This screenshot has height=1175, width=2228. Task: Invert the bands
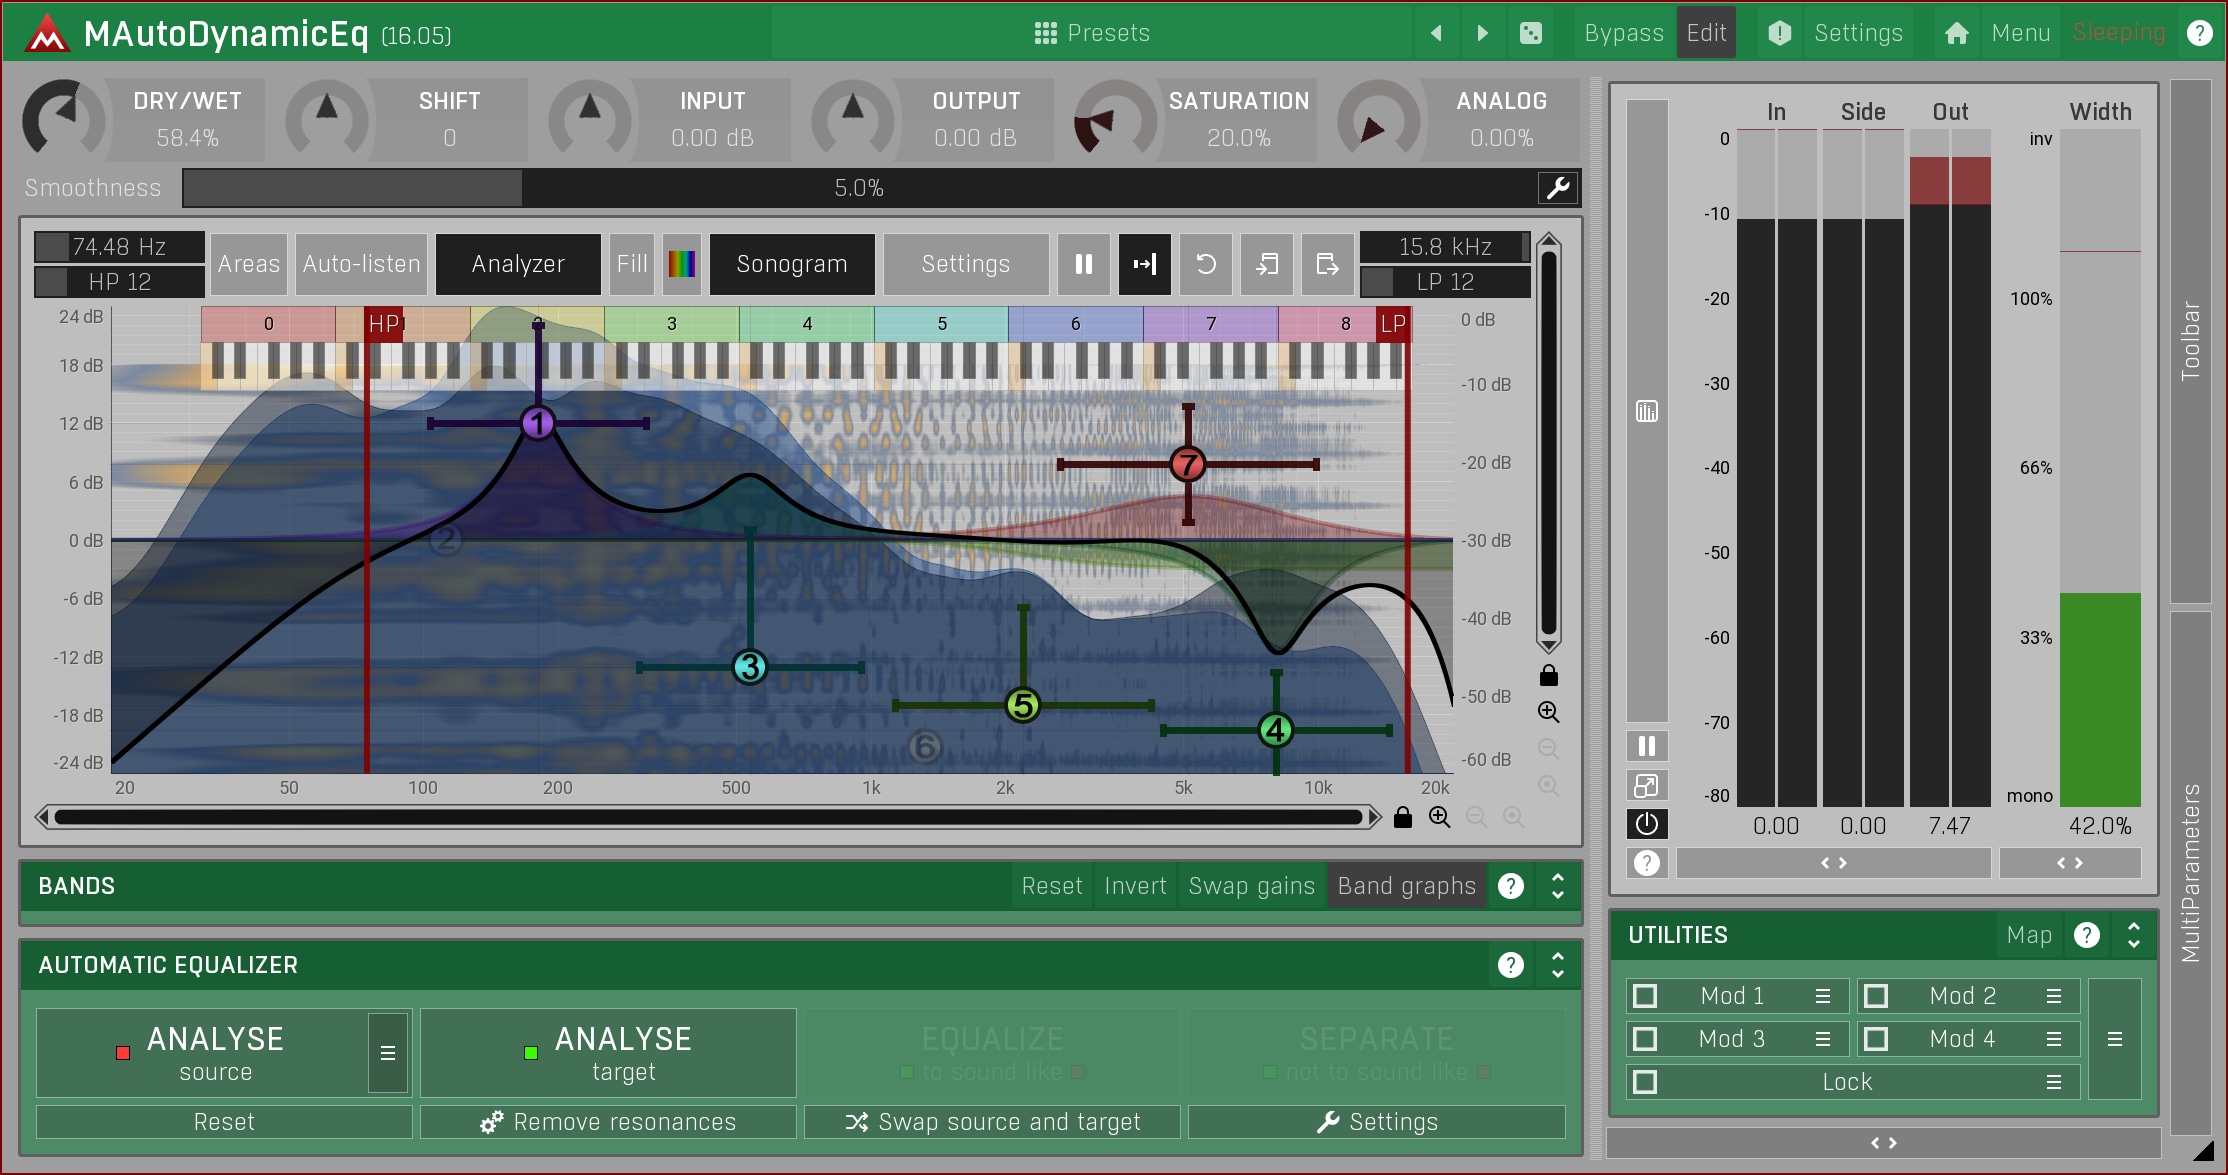point(1135,886)
